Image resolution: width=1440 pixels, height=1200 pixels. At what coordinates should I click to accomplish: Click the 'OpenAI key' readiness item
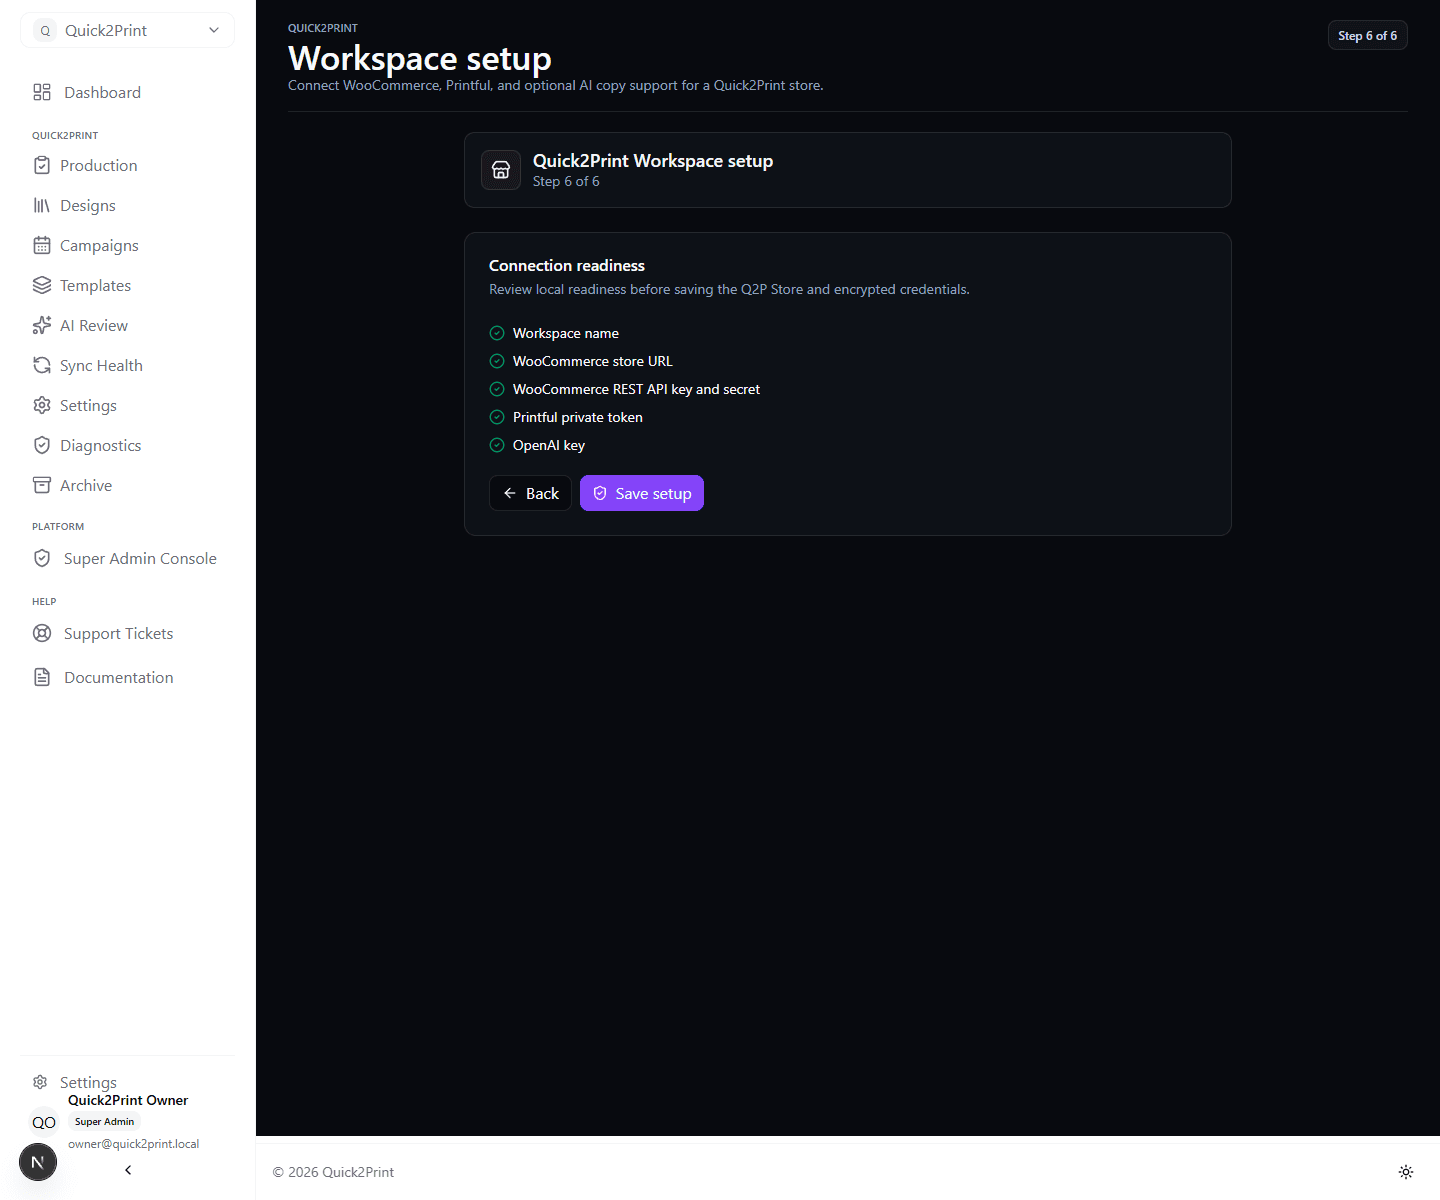coord(549,445)
